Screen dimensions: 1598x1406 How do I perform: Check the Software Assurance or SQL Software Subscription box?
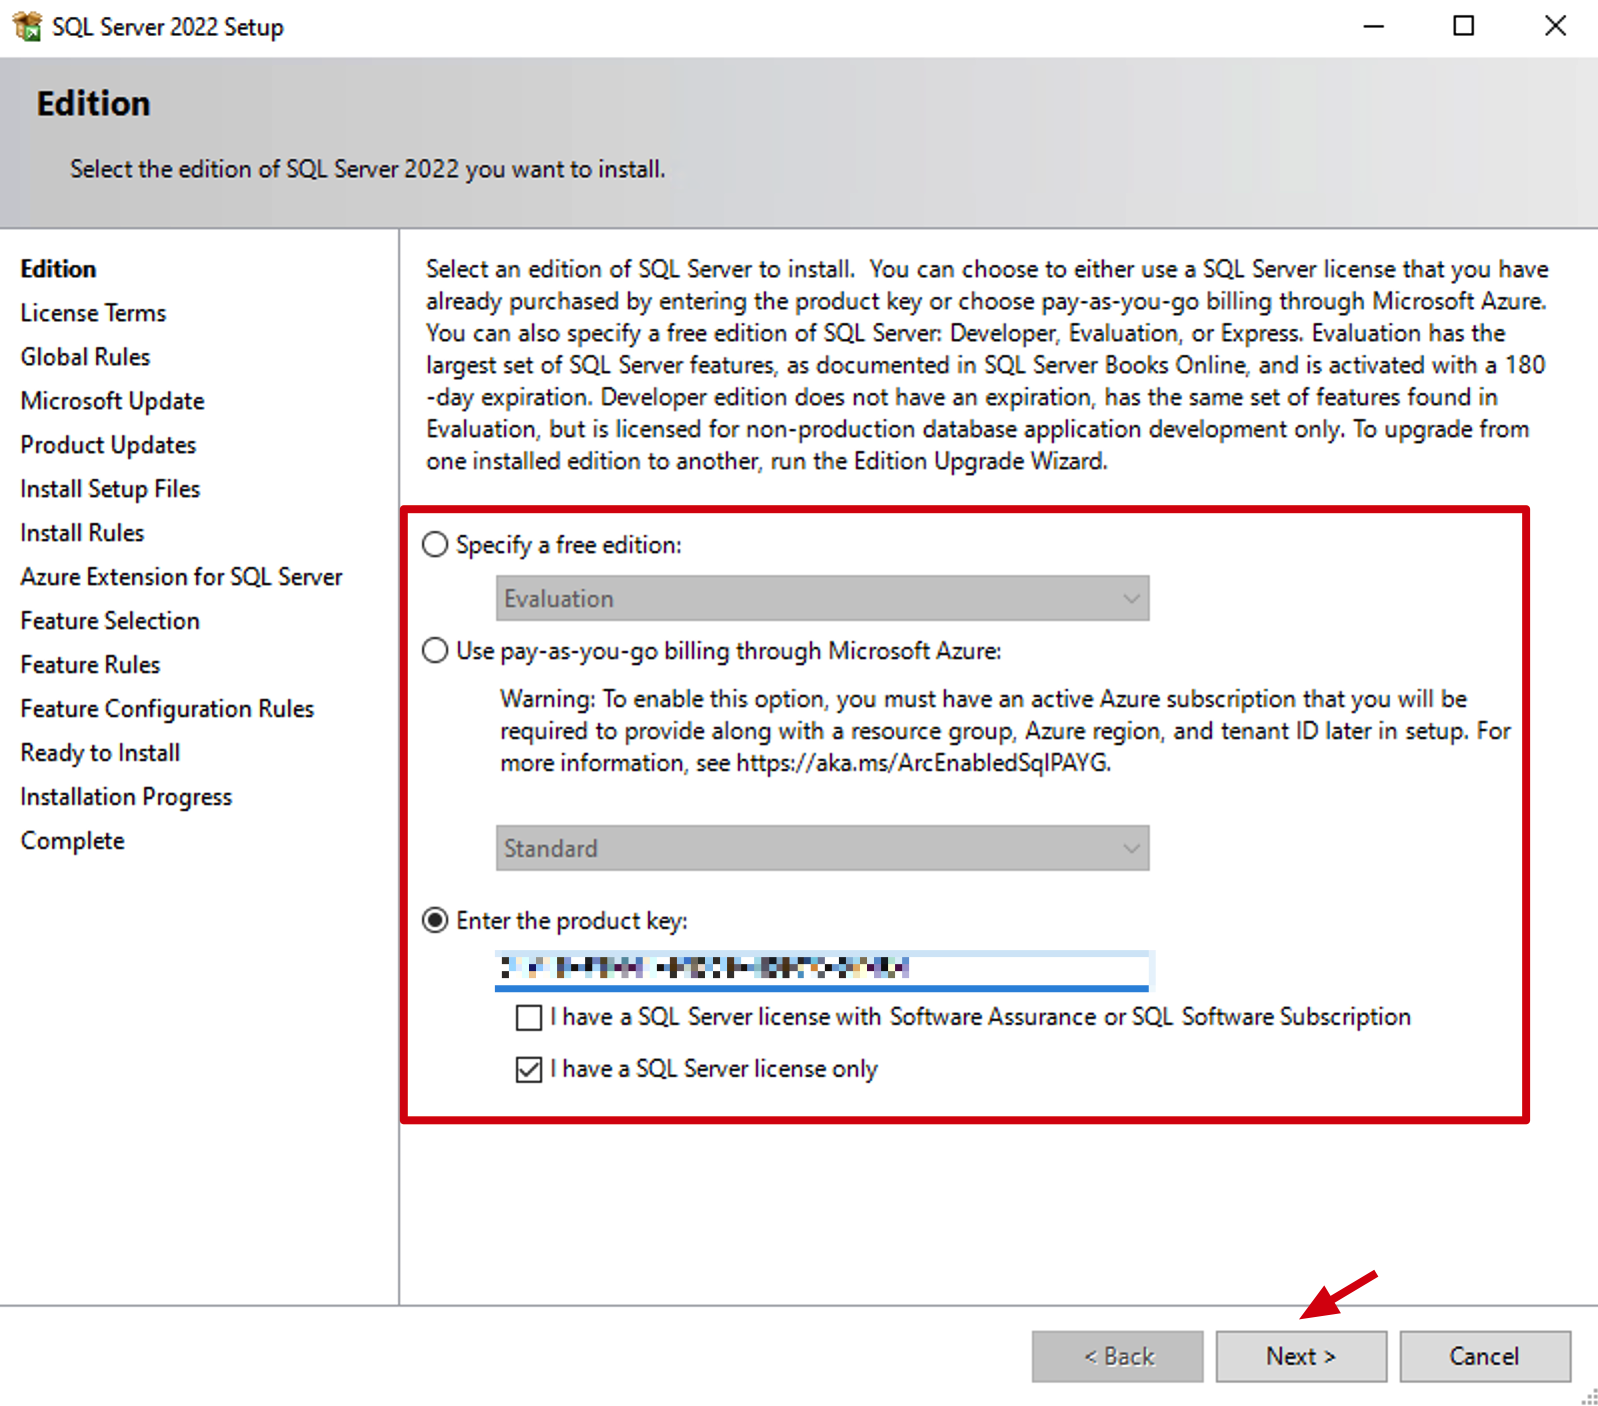tap(529, 1018)
